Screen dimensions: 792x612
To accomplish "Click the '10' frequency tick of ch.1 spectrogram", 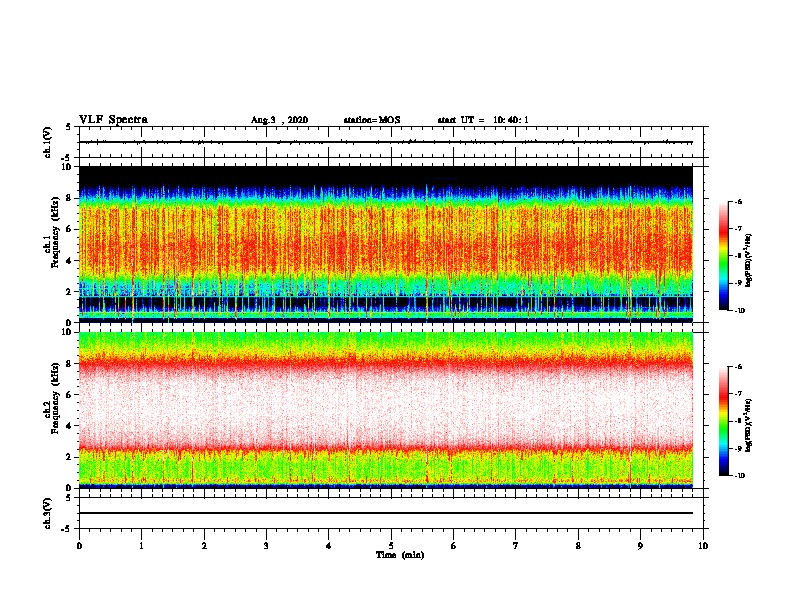I will [x=67, y=167].
